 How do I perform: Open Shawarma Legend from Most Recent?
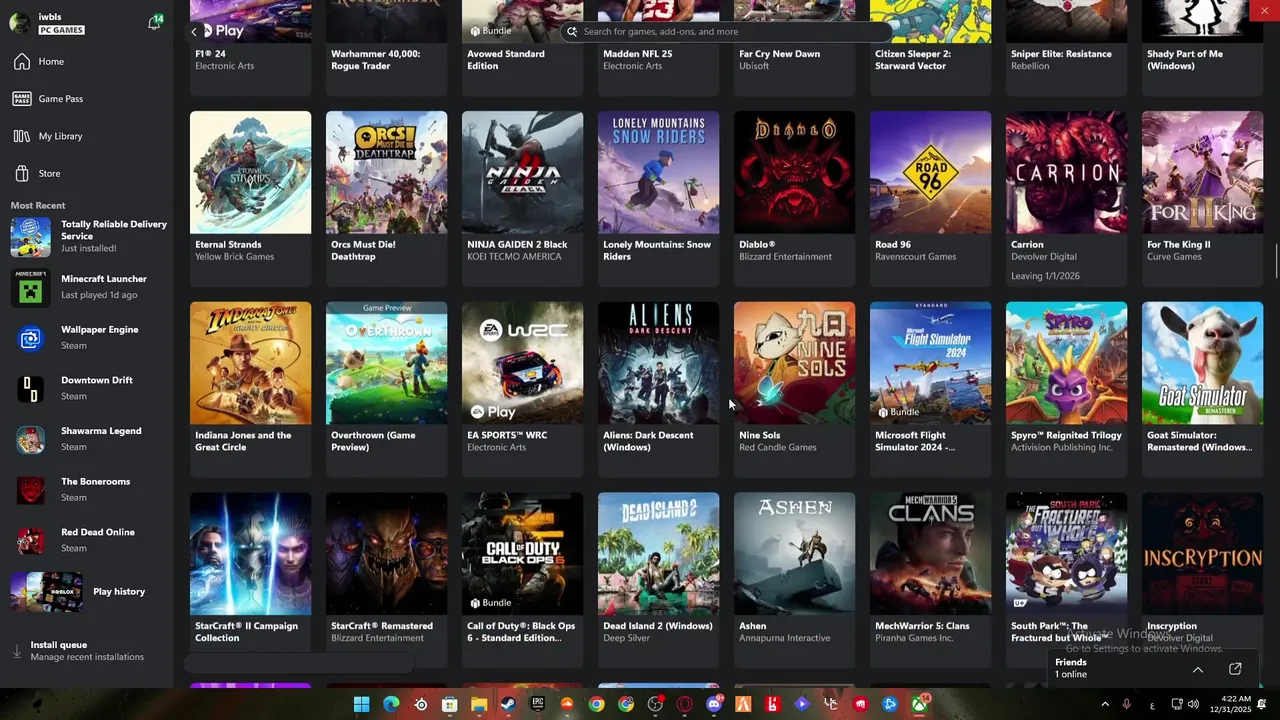coord(88,439)
